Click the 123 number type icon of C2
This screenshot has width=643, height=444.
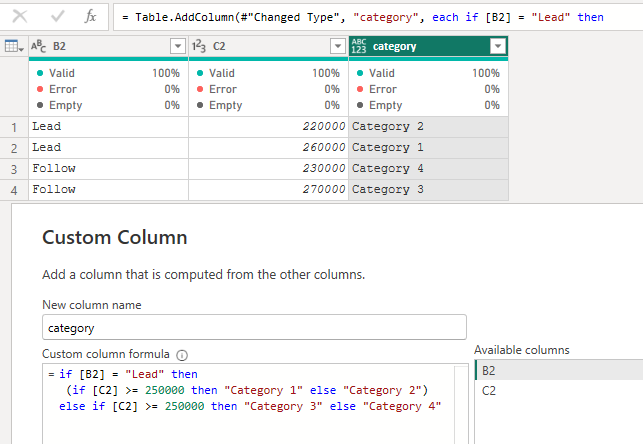pos(199,46)
